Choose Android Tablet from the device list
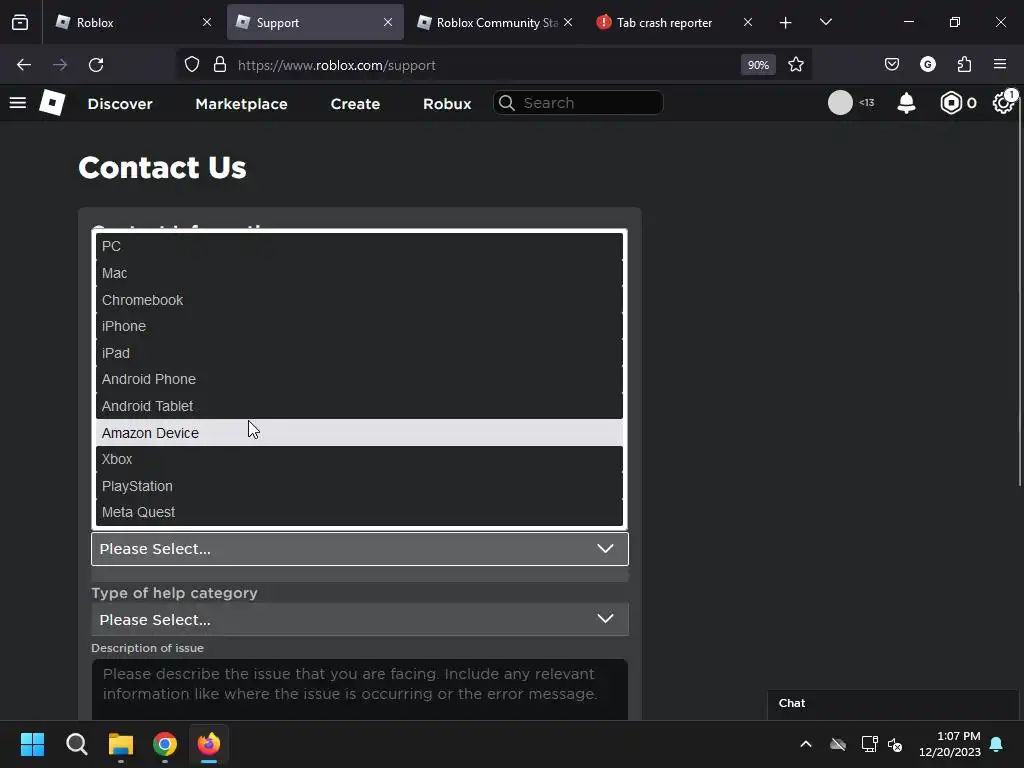1024x768 pixels. [x=359, y=406]
